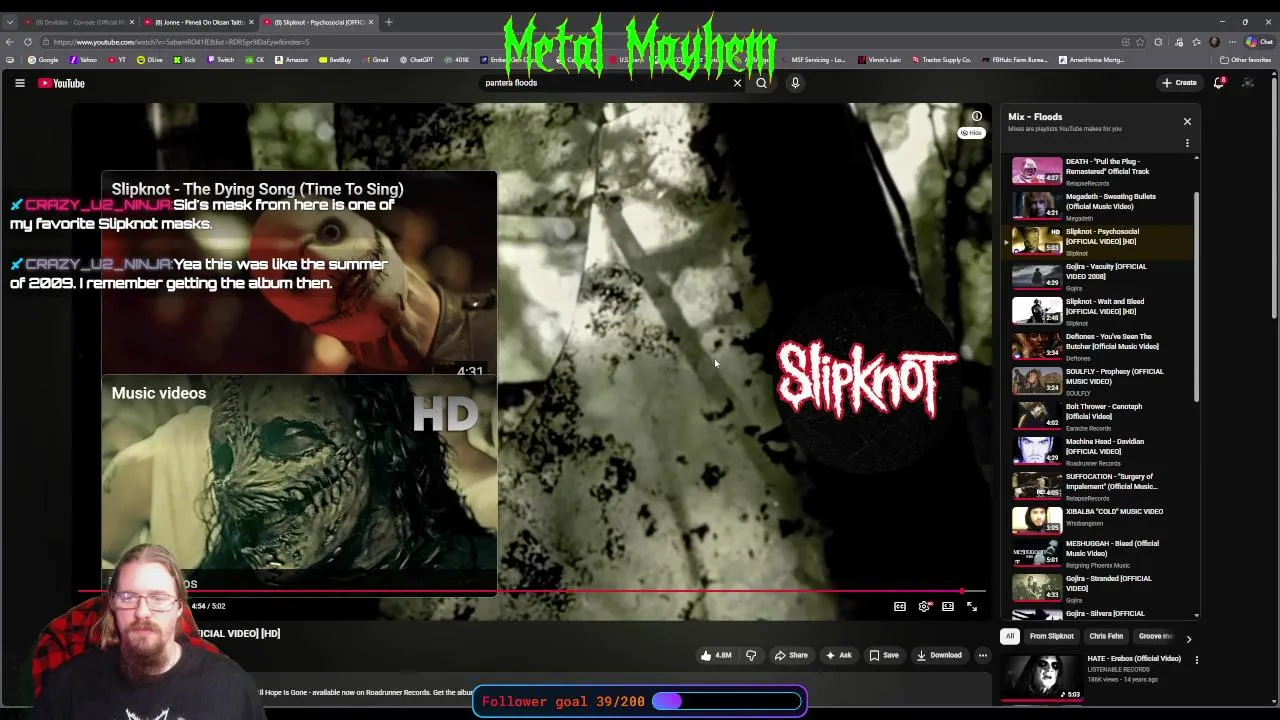The width and height of the screenshot is (1280, 720).
Task: Play Gojira - Vacuity playlist item
Action: 1100,276
